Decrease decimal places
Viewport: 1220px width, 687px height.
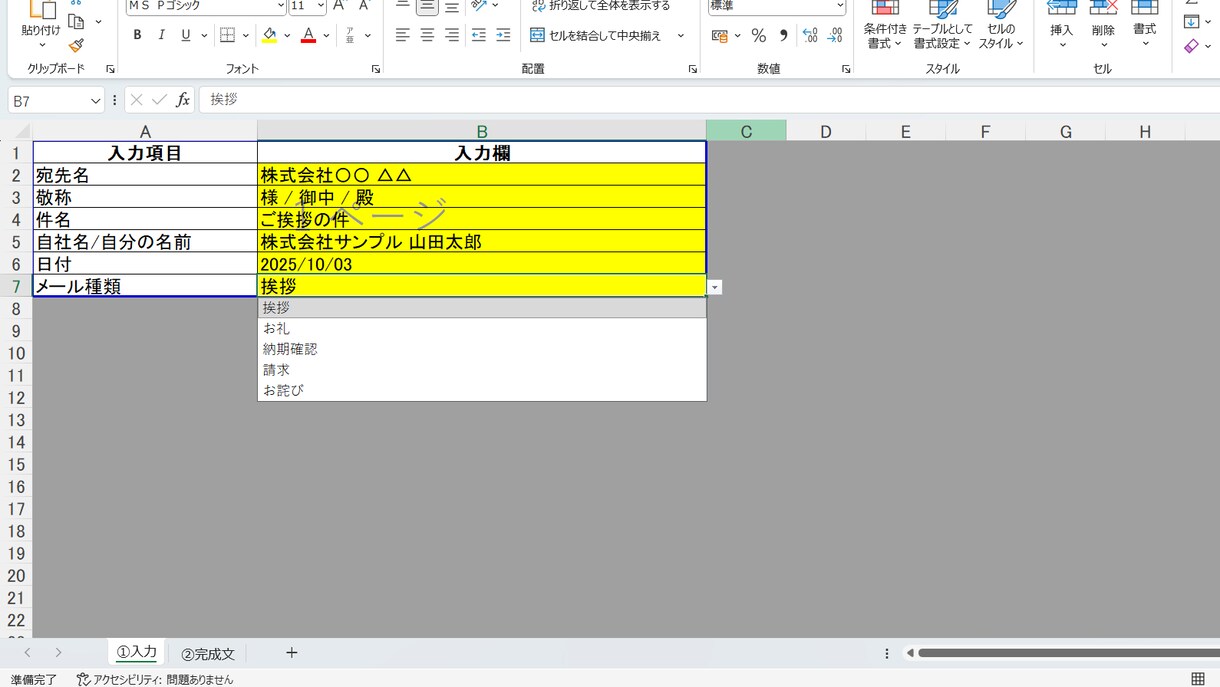coord(835,35)
